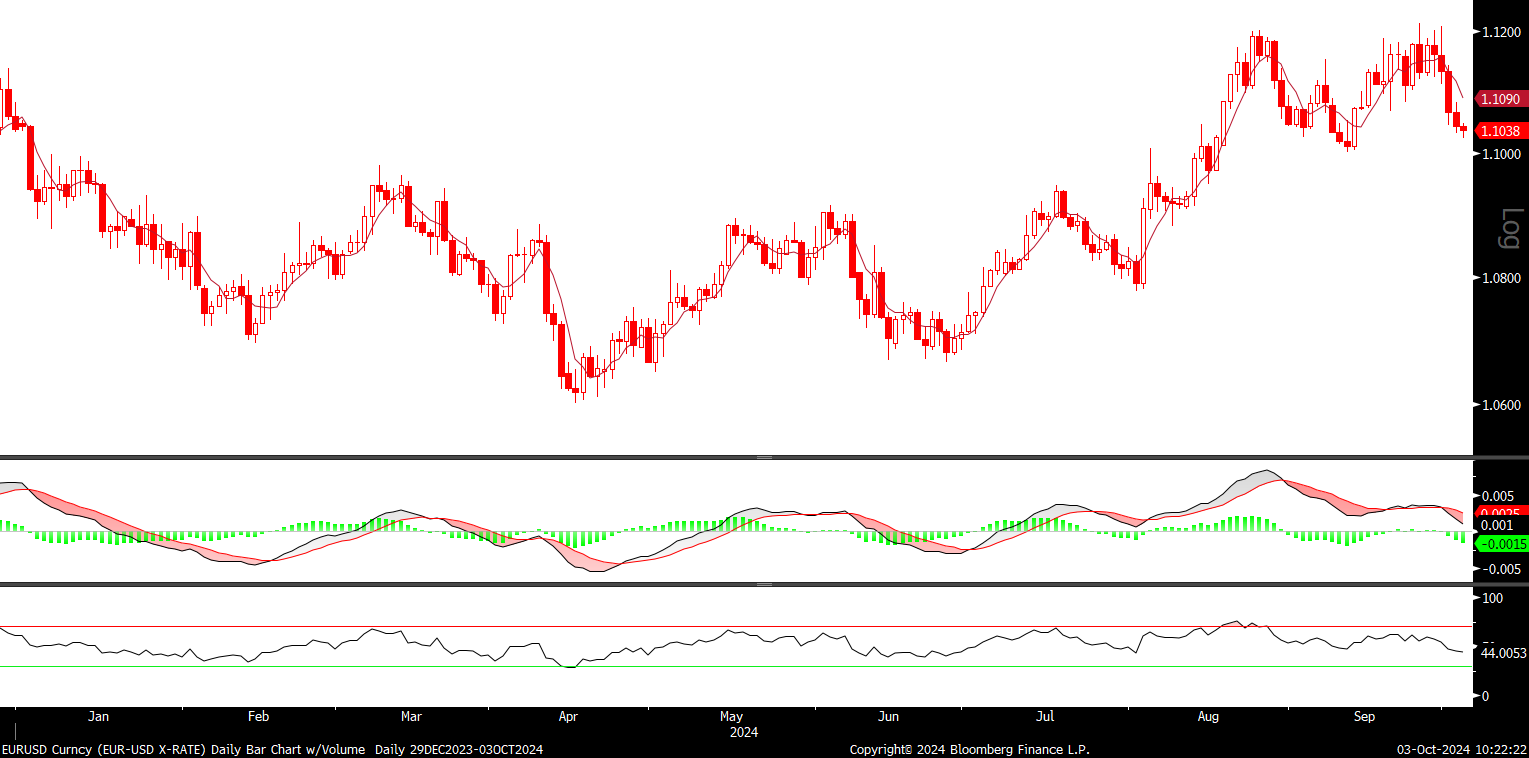This screenshot has width=1529, height=758.
Task: Click the Apr month label on time axis
Action: coord(568,717)
